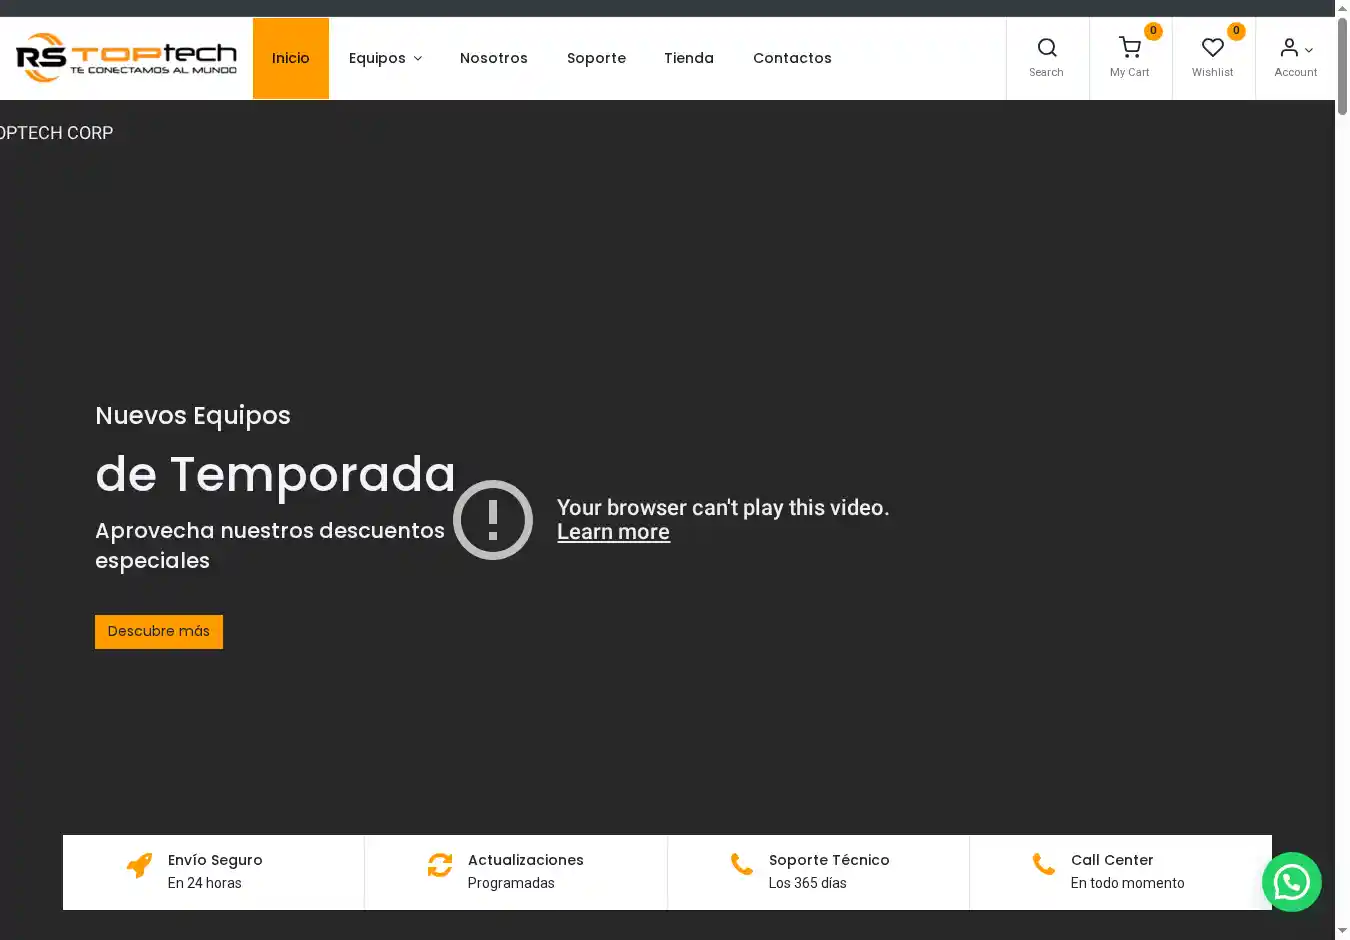Open the Search magnifier icon
Screen dimensions: 1350x940
pyautogui.click(x=1046, y=48)
